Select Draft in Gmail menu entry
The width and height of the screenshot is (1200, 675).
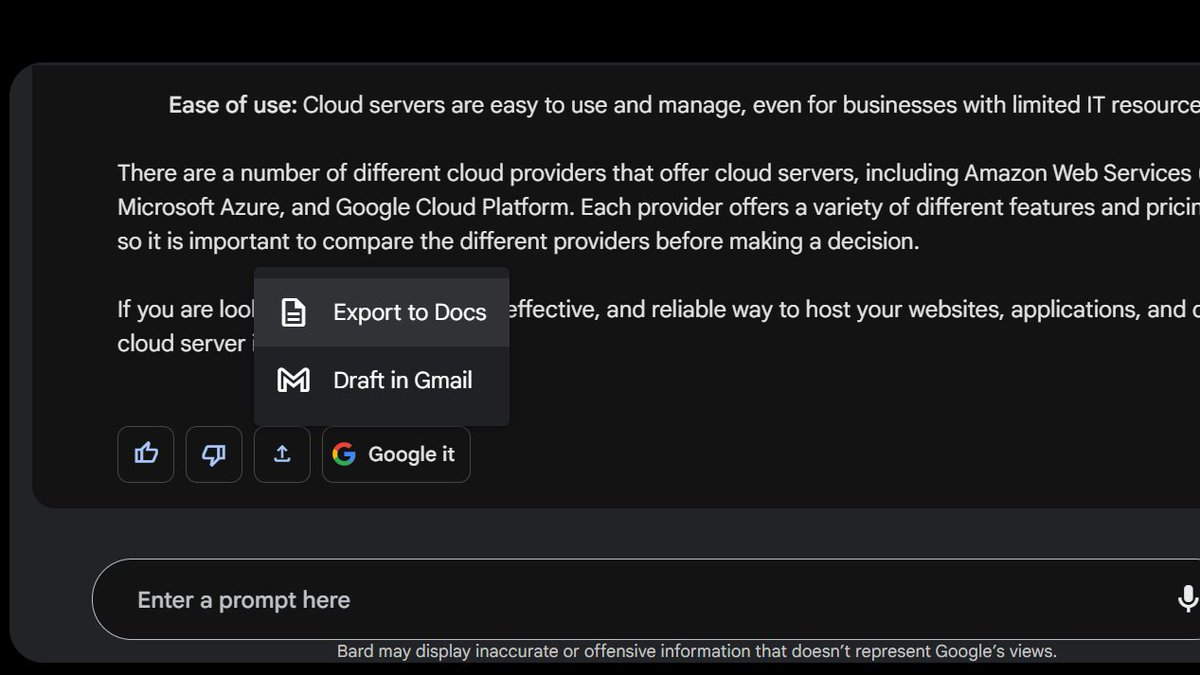382,380
